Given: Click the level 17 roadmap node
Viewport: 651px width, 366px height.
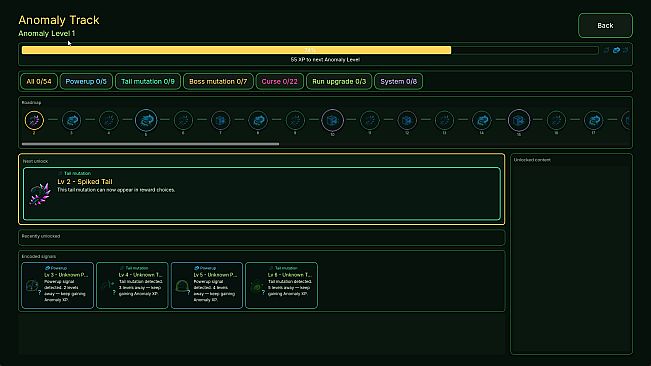Looking at the screenshot, I should click(x=593, y=120).
